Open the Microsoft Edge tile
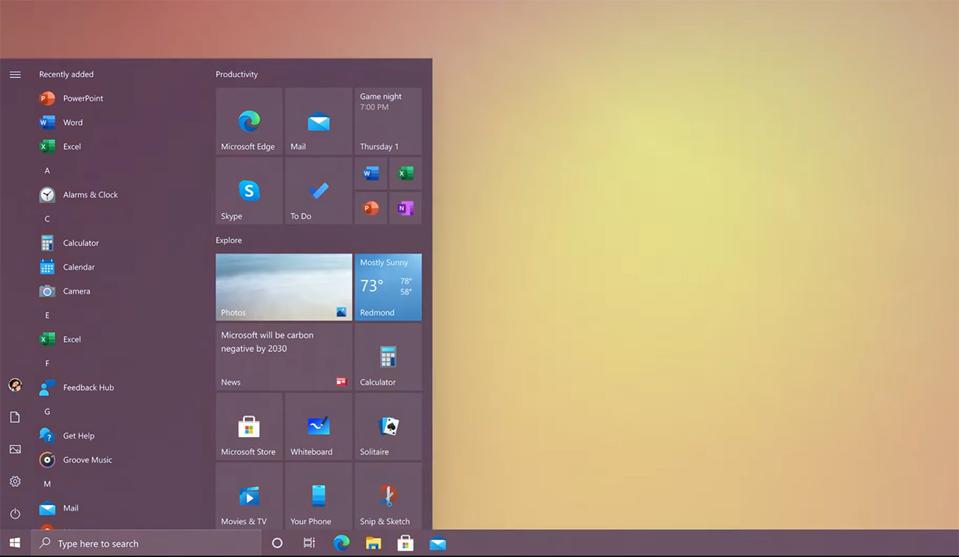 [x=249, y=121]
